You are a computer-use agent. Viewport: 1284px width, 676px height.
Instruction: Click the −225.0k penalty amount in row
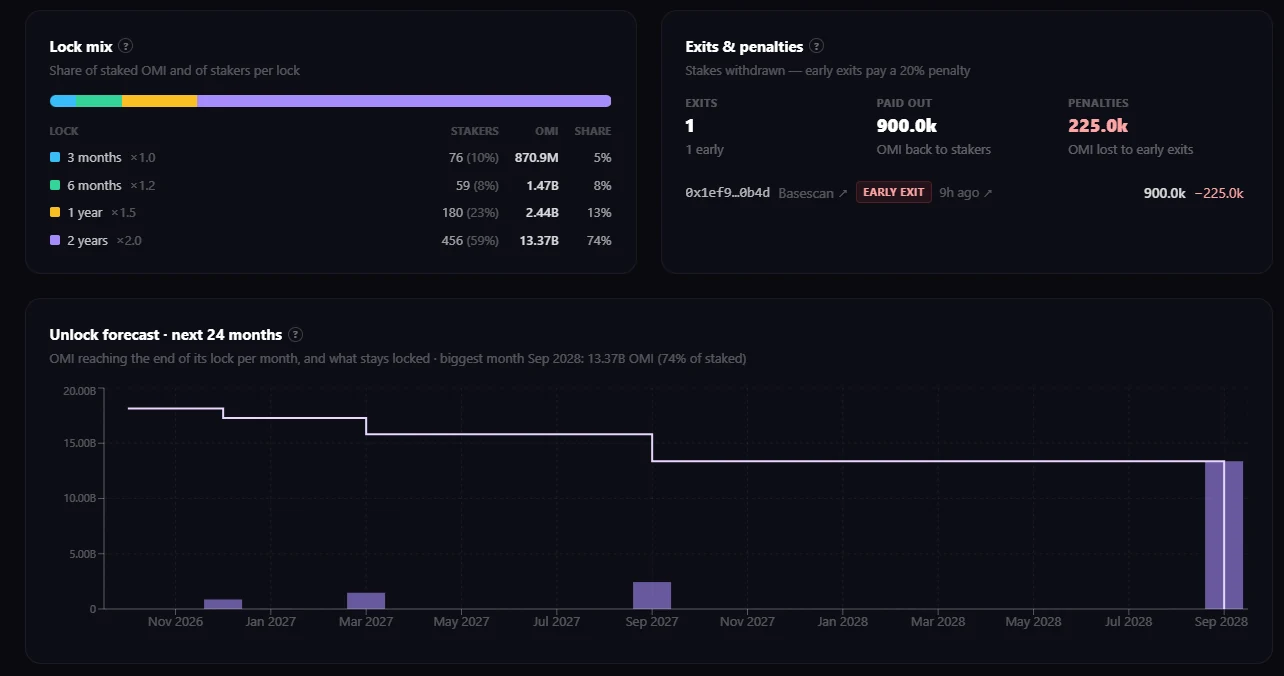1219,193
